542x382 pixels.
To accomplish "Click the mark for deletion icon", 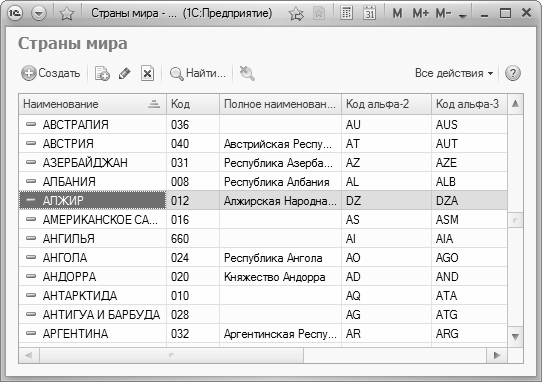I will (x=147, y=73).
